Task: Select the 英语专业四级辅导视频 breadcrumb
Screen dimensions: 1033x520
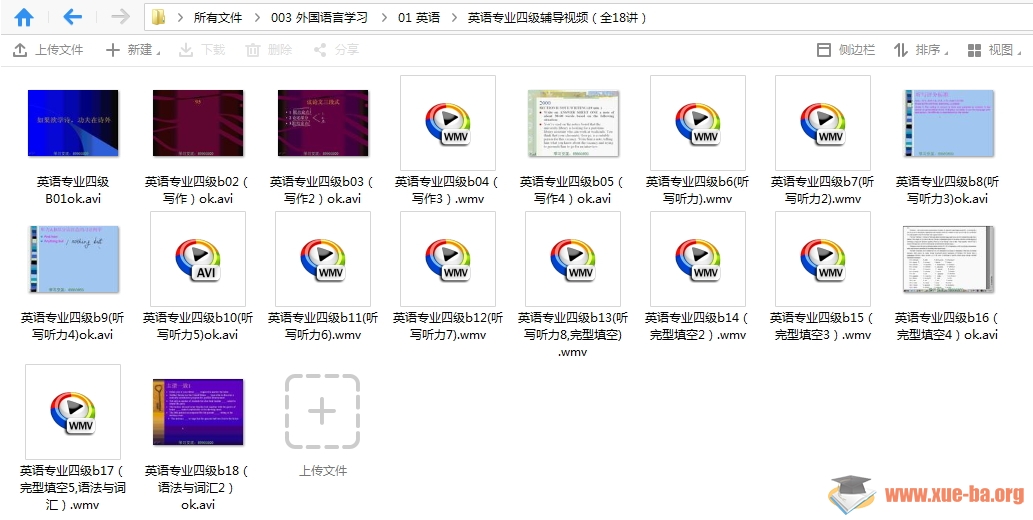Action: click(x=557, y=18)
